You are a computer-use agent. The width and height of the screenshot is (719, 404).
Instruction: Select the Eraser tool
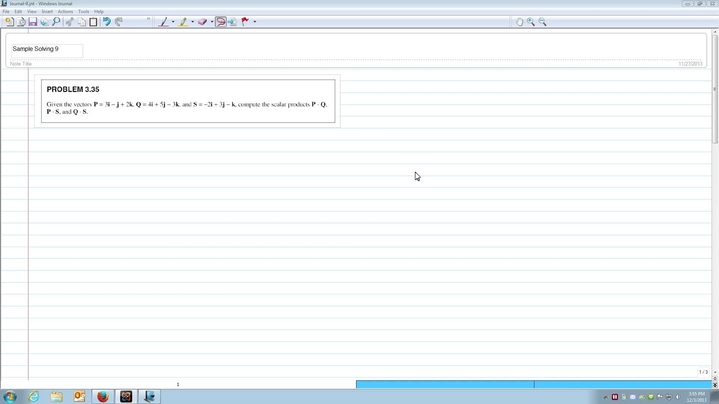click(x=203, y=21)
